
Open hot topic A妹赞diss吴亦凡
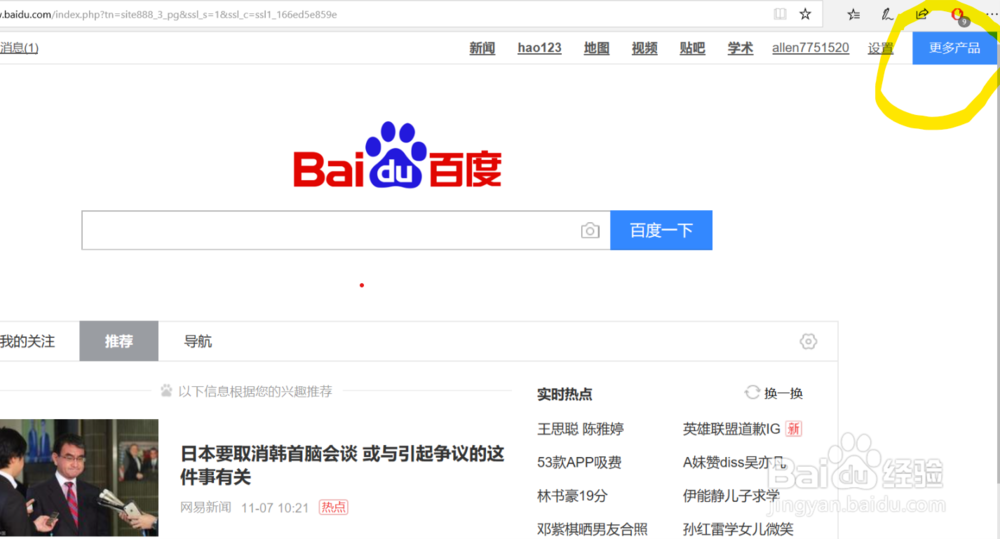coord(734,462)
